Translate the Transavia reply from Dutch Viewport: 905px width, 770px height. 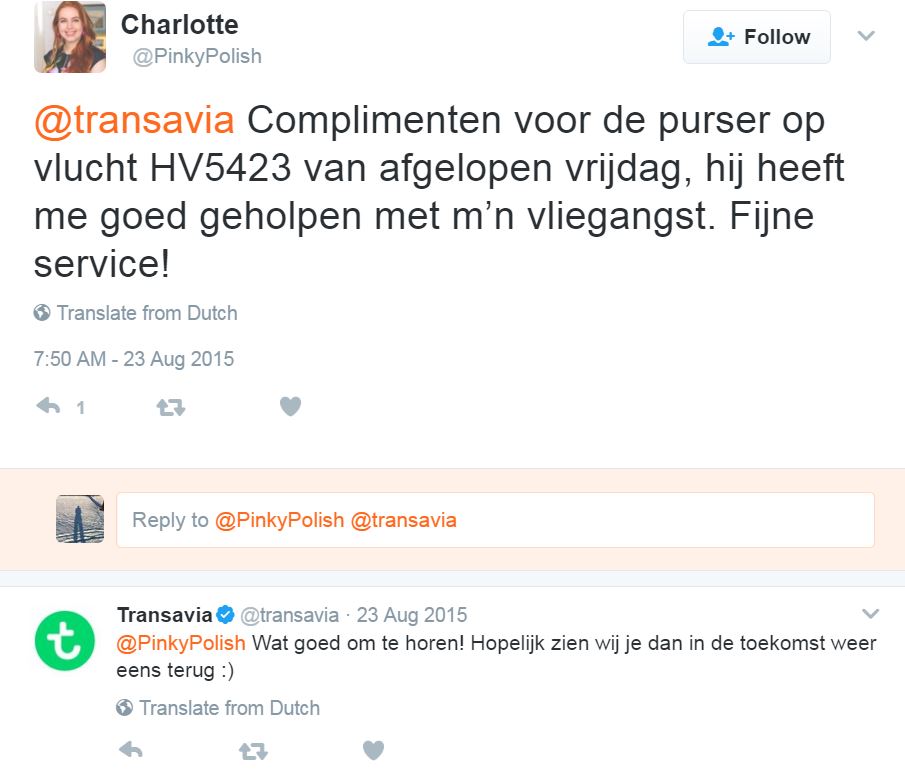[x=229, y=708]
